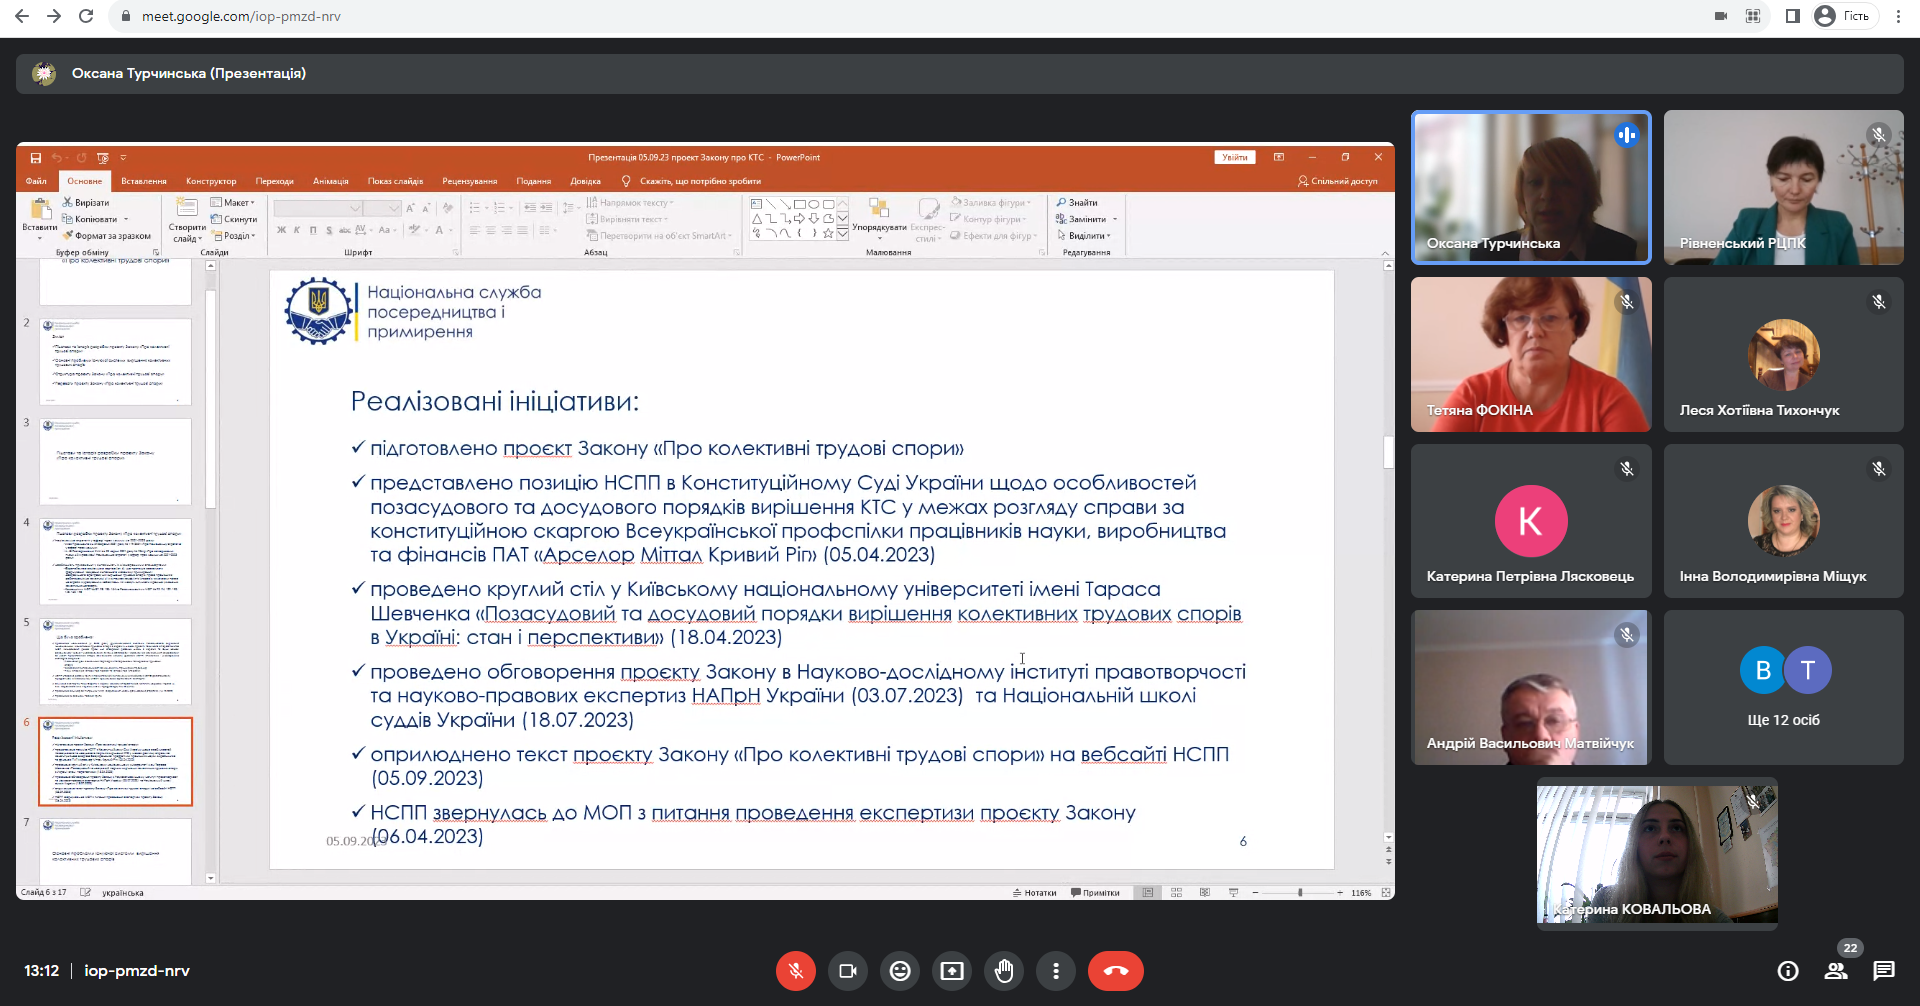Click Формат за зразком brush
Image resolution: width=1920 pixels, height=1006 pixels.
[x=106, y=236]
